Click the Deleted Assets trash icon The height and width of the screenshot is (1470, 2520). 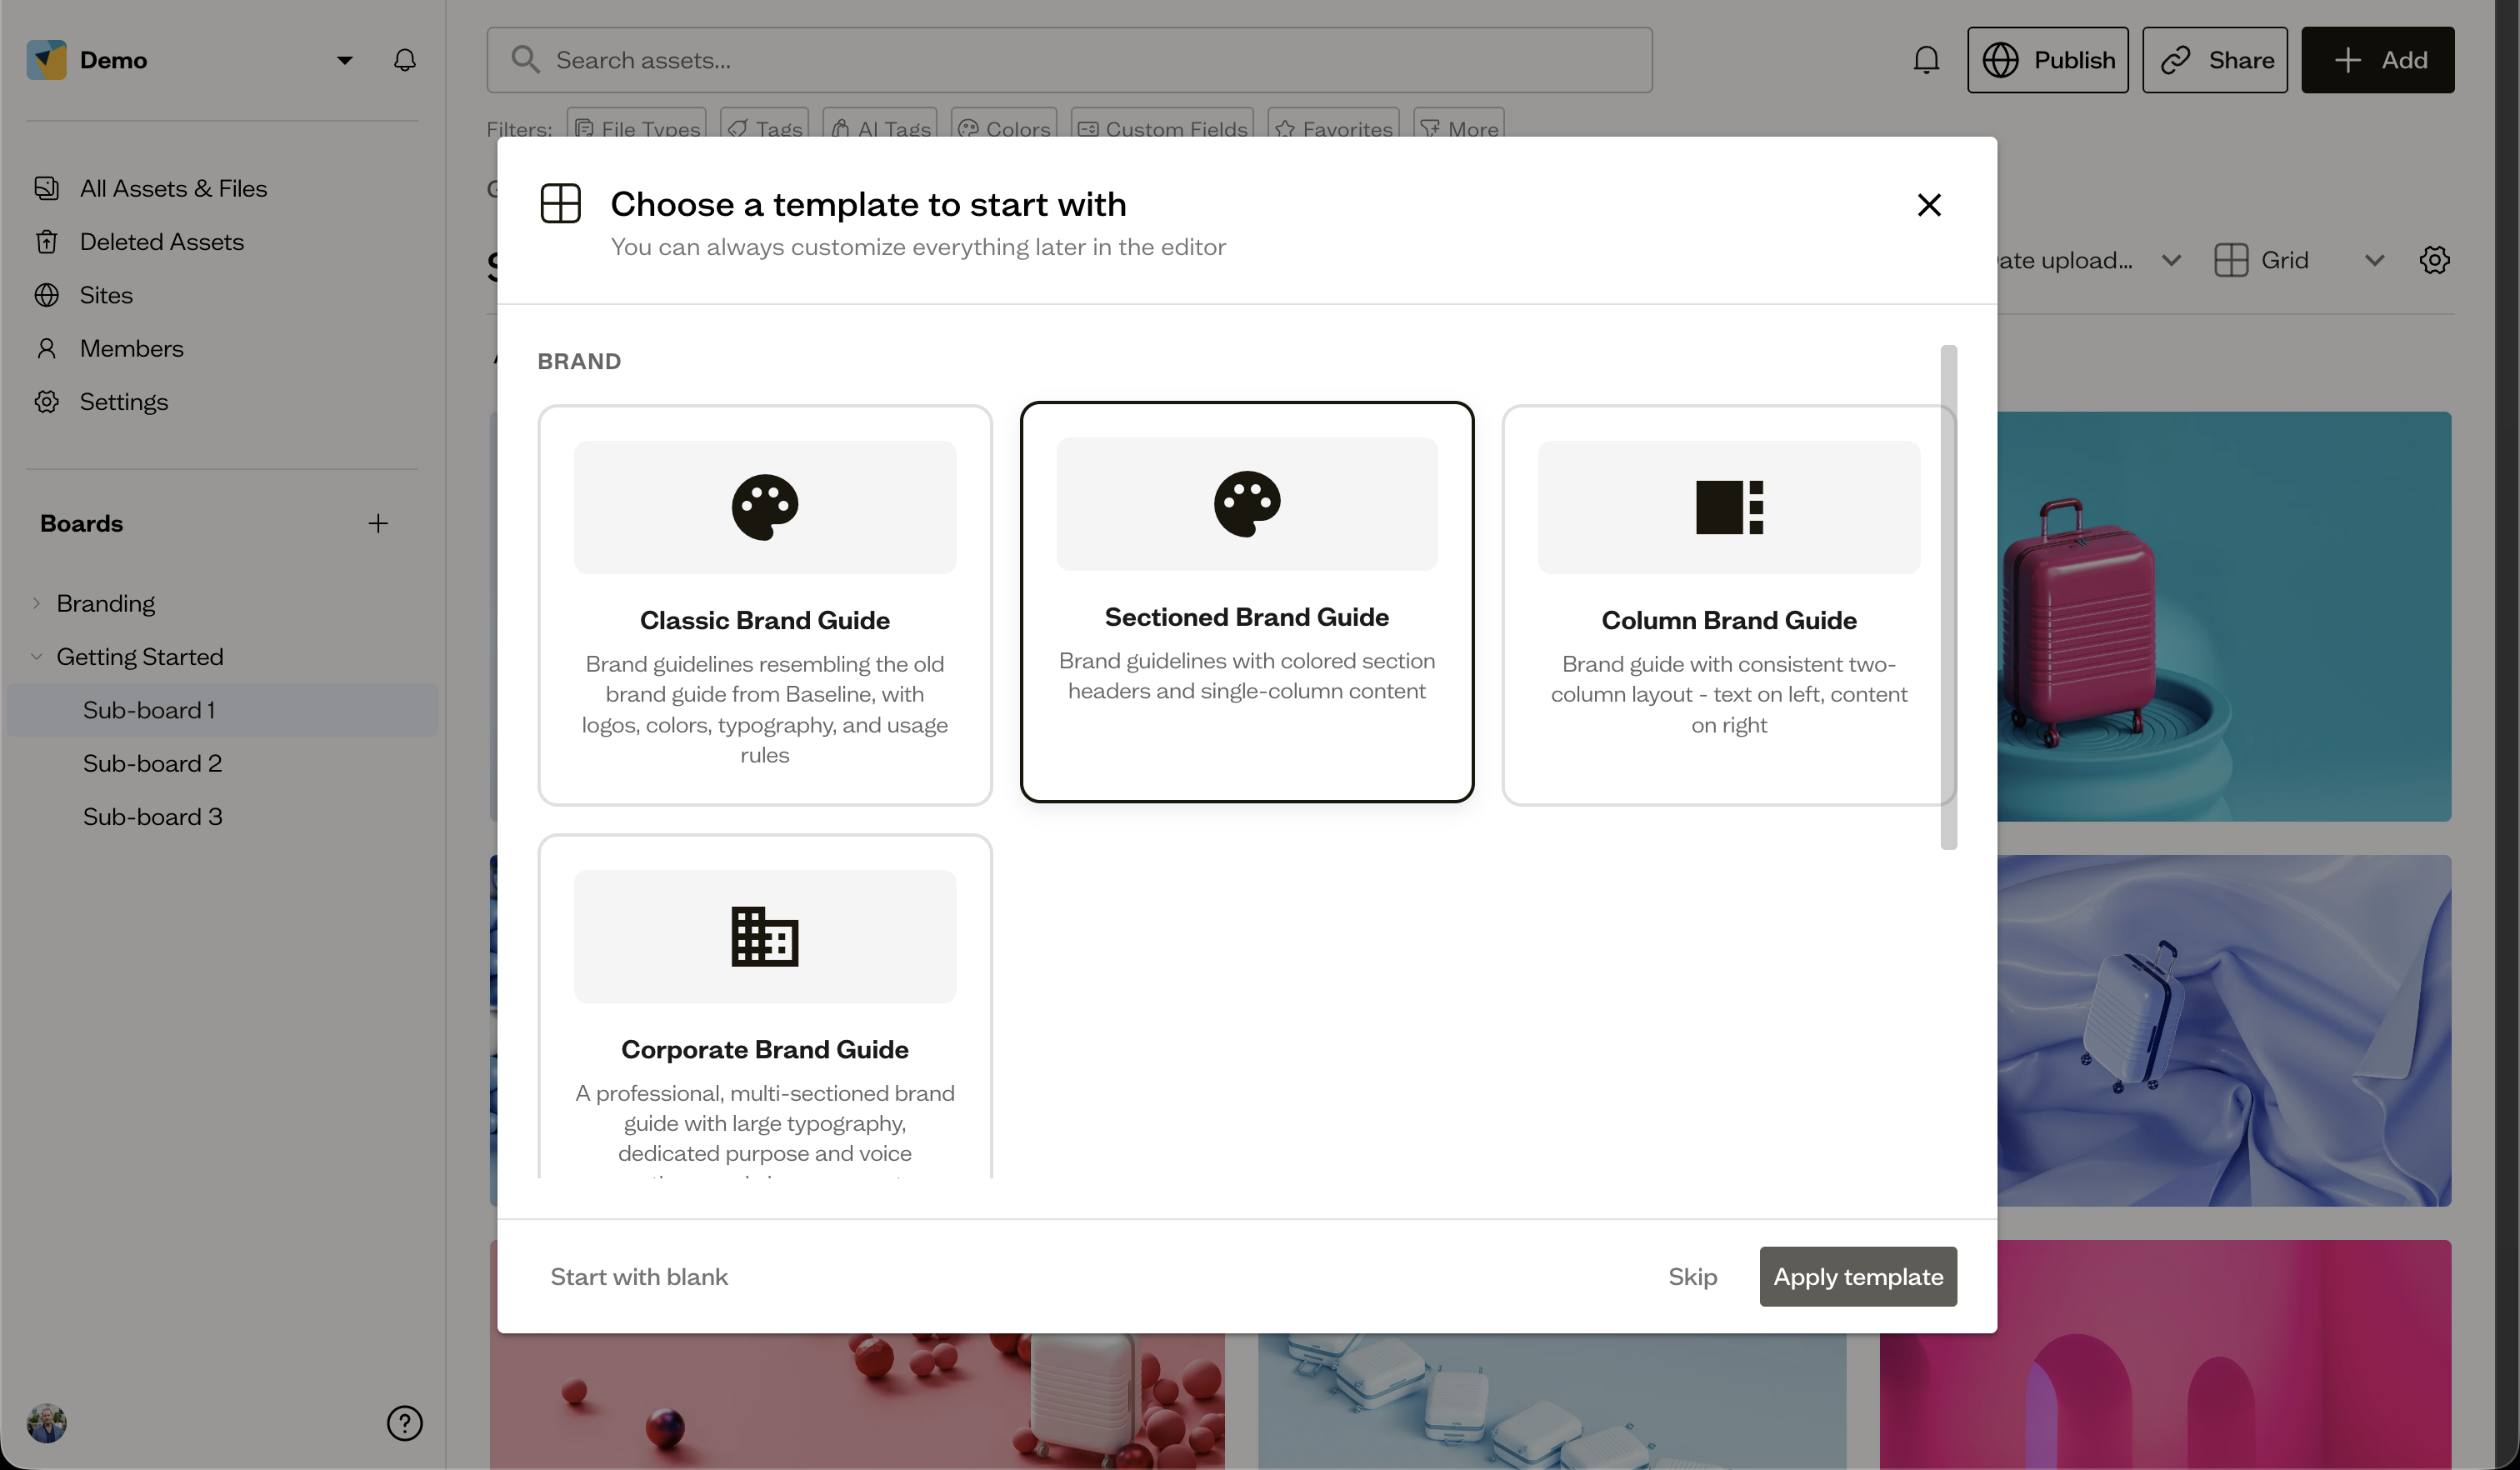46,241
